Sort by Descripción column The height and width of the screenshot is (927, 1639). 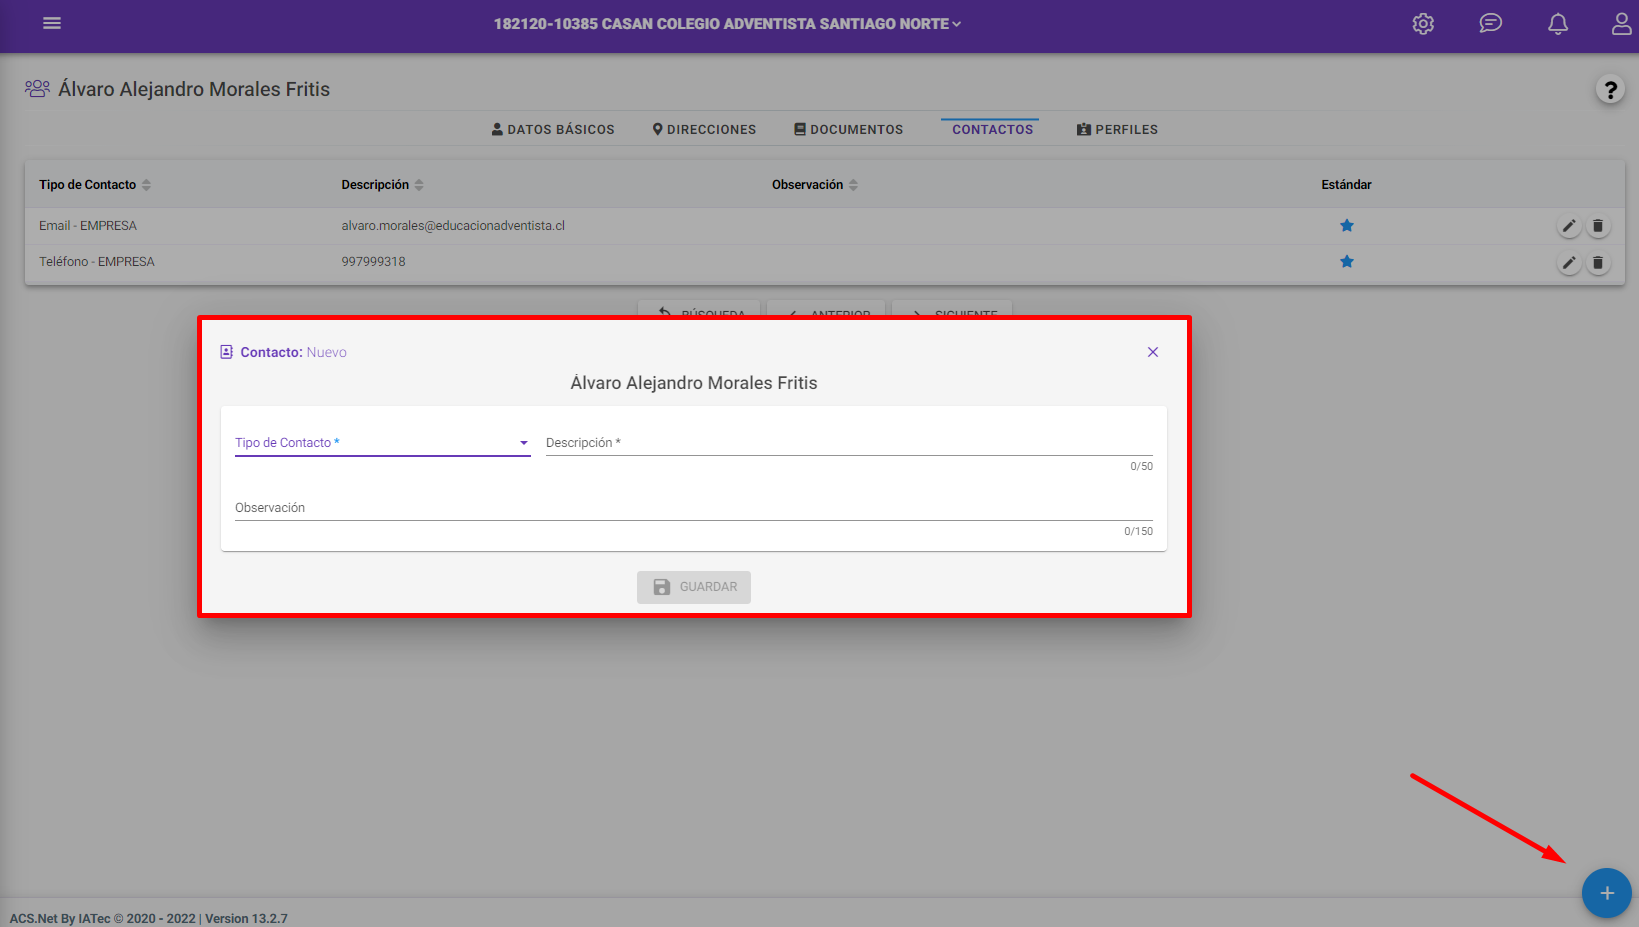[383, 185]
